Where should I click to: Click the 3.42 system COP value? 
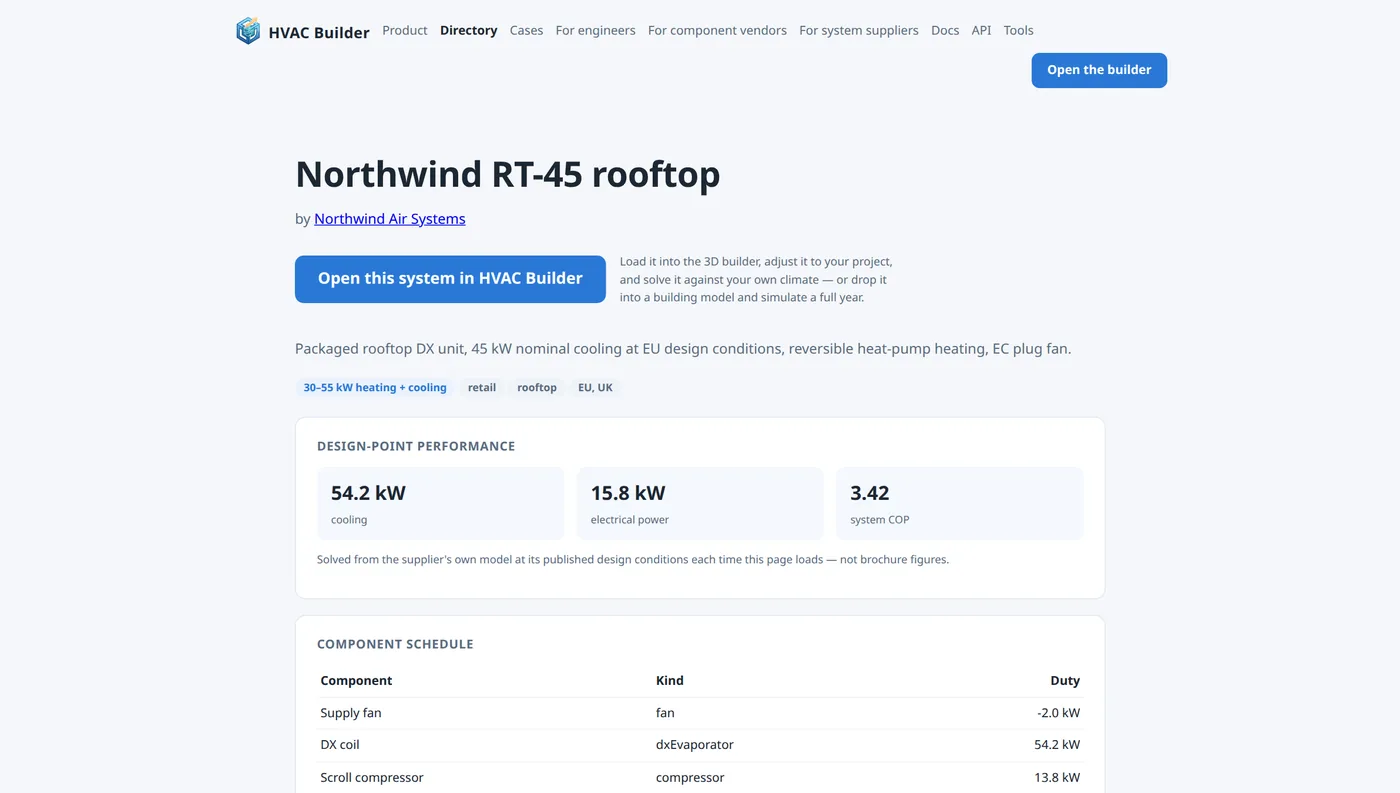[870, 493]
